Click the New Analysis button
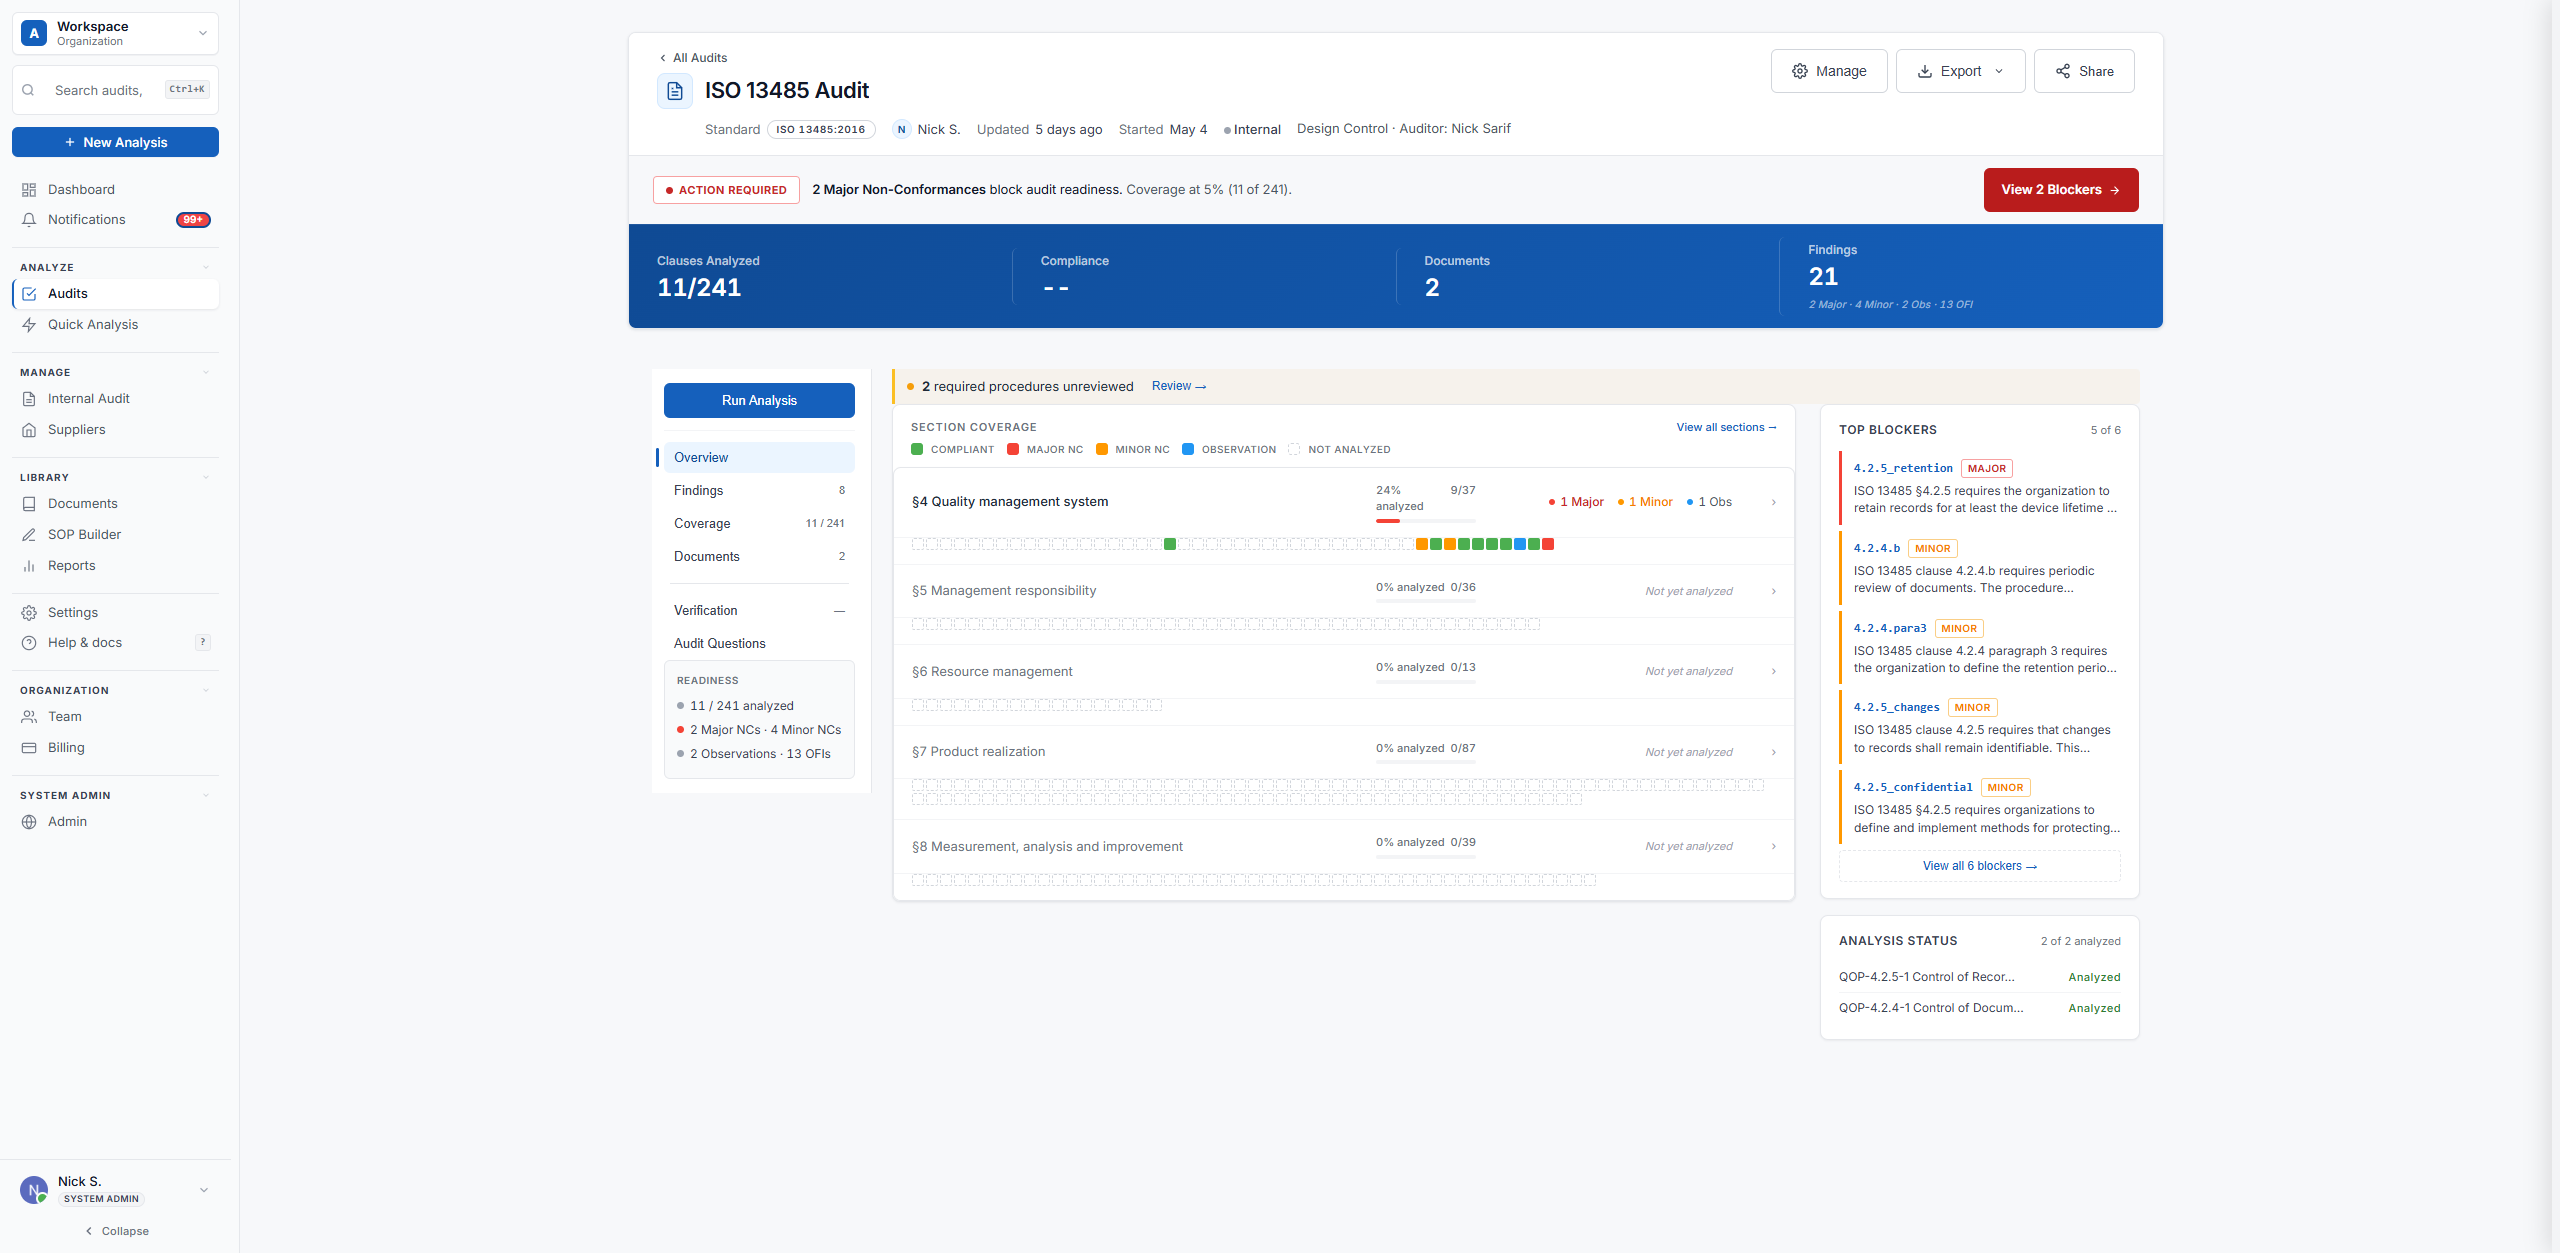 (x=115, y=142)
